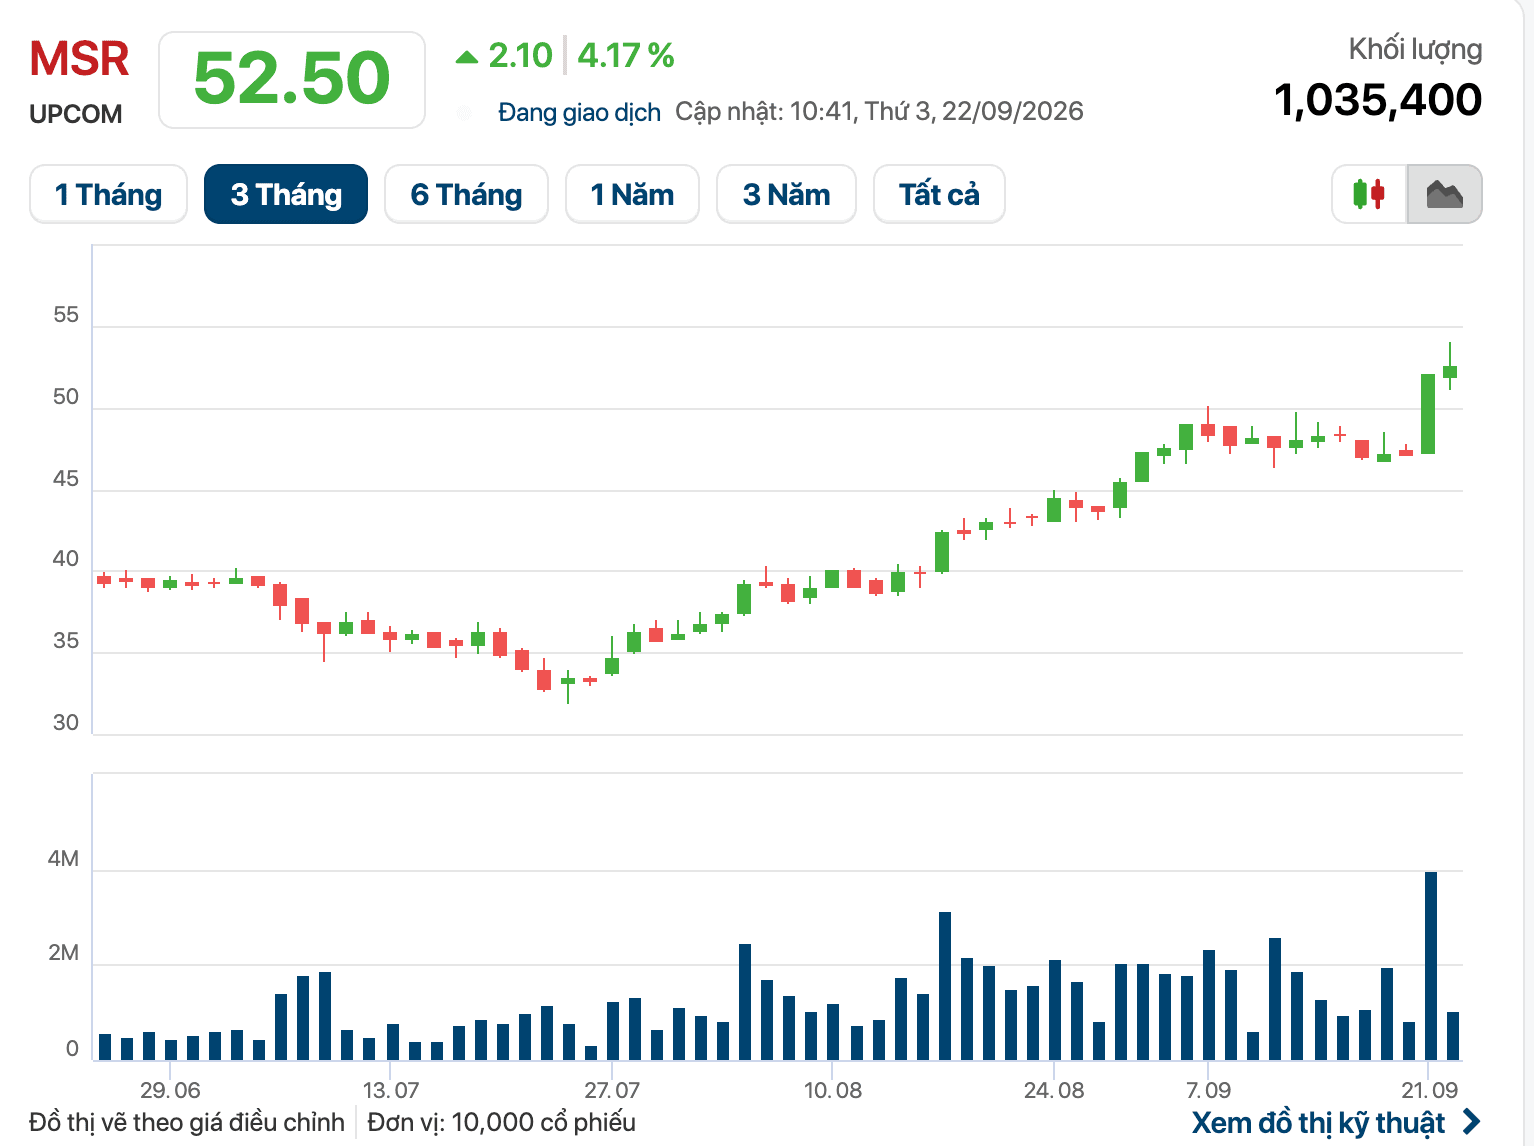The image size is (1534, 1146).
Task: Switch to candlestick chart view
Action: point(1369,194)
